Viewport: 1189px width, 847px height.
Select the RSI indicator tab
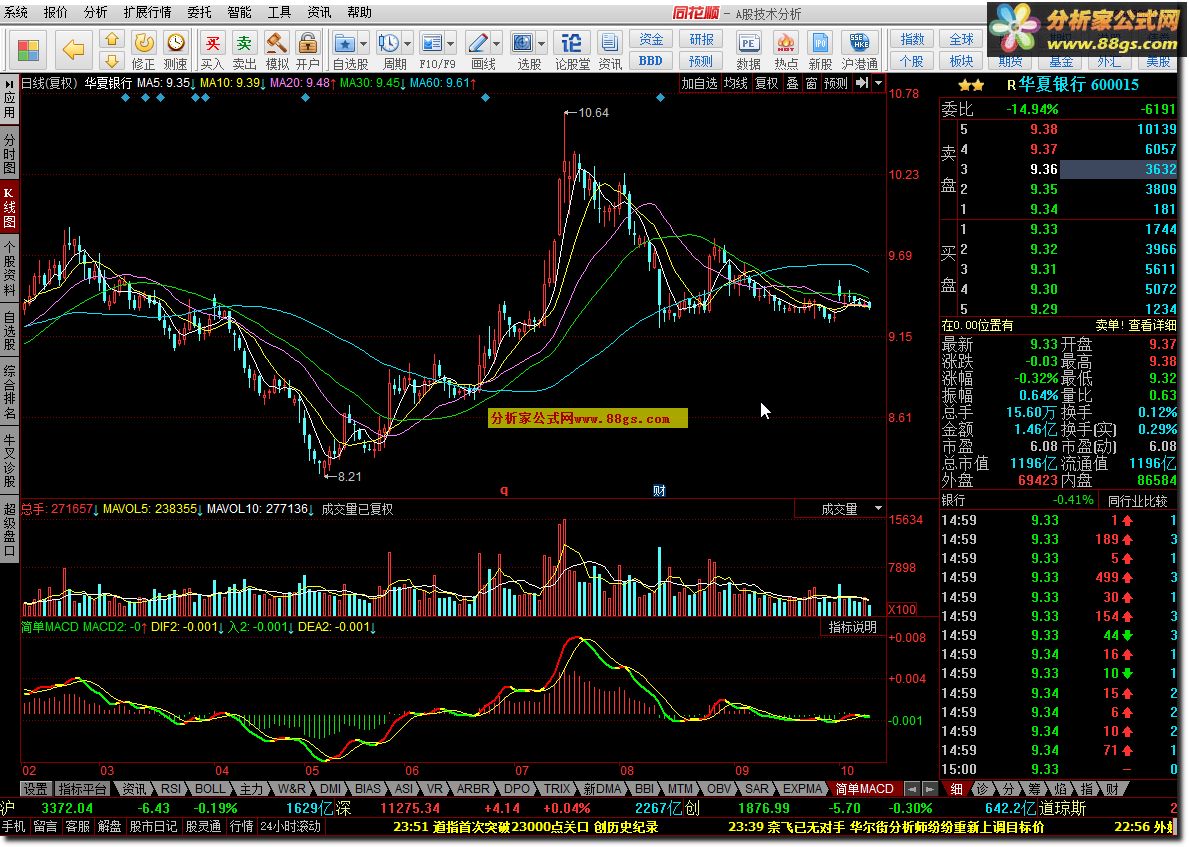[170, 789]
